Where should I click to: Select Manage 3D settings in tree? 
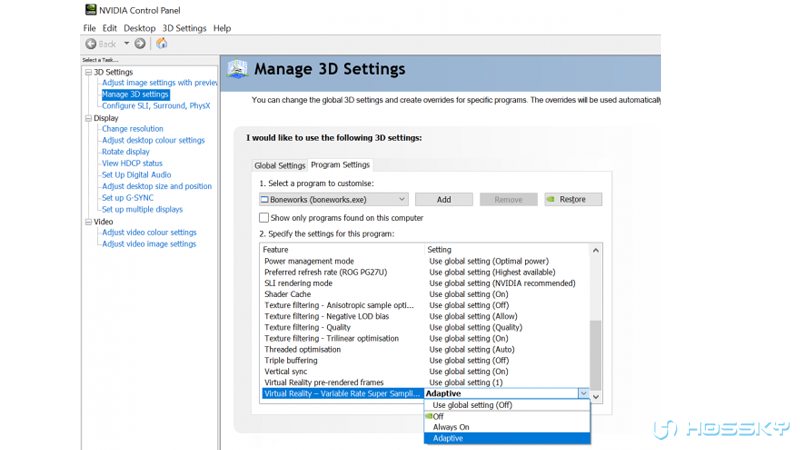[x=135, y=94]
